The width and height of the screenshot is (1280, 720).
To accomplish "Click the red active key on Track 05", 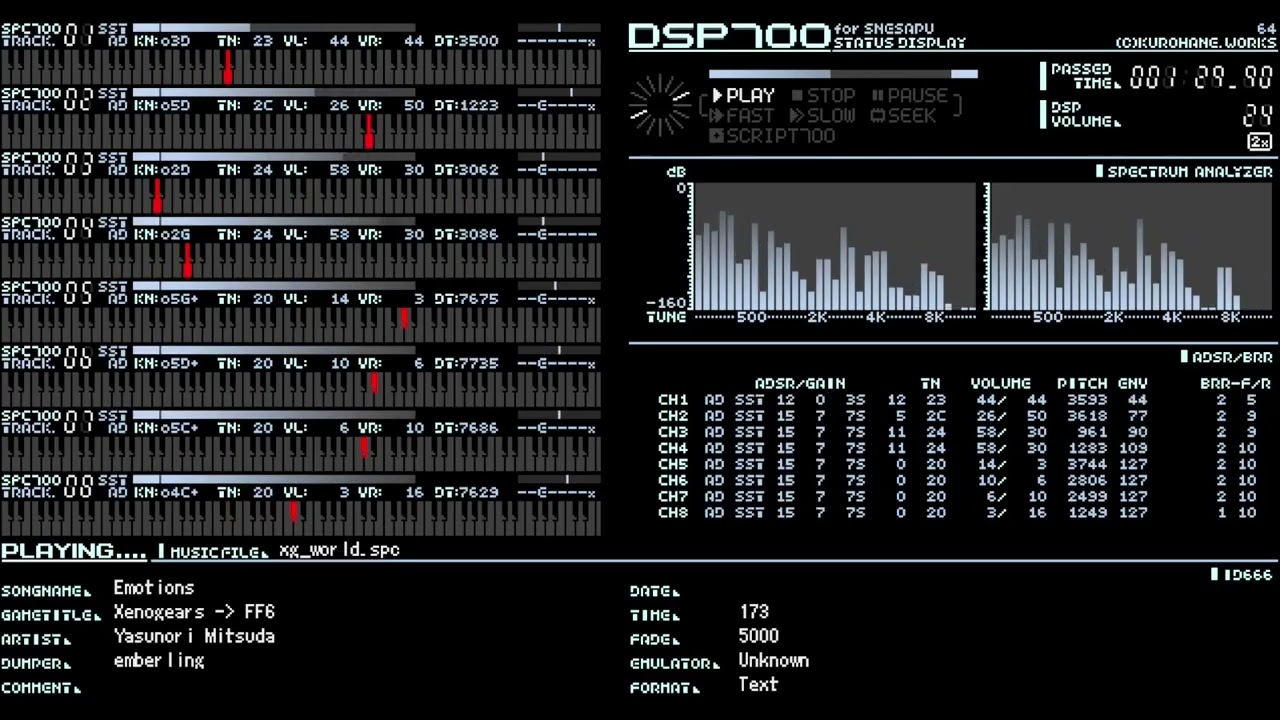I will pos(404,318).
